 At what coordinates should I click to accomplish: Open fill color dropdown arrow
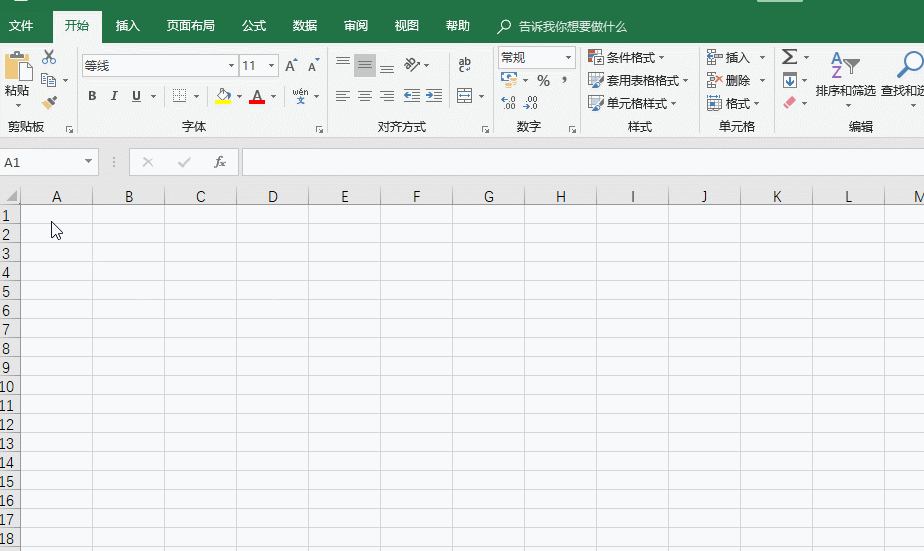pos(239,96)
